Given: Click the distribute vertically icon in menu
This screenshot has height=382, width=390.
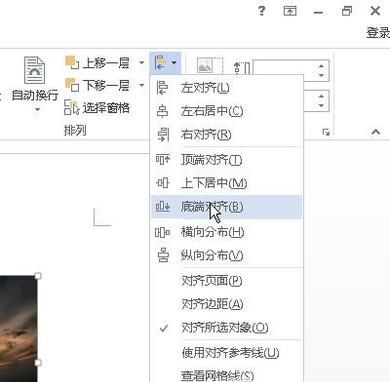Looking at the screenshot, I should click(x=163, y=256).
